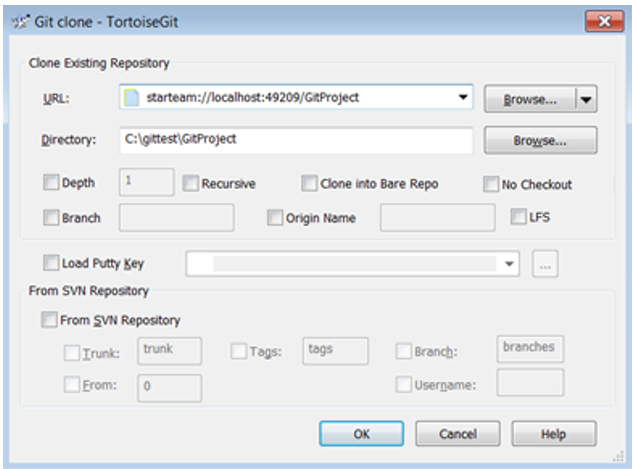Click Browse next to Directory
632x469 pixels.
[x=540, y=141]
